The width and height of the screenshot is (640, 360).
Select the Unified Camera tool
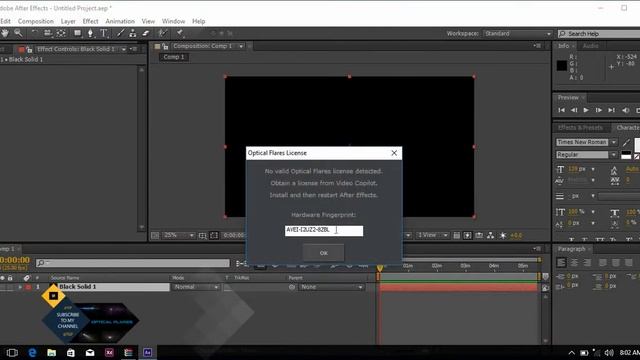[48, 33]
